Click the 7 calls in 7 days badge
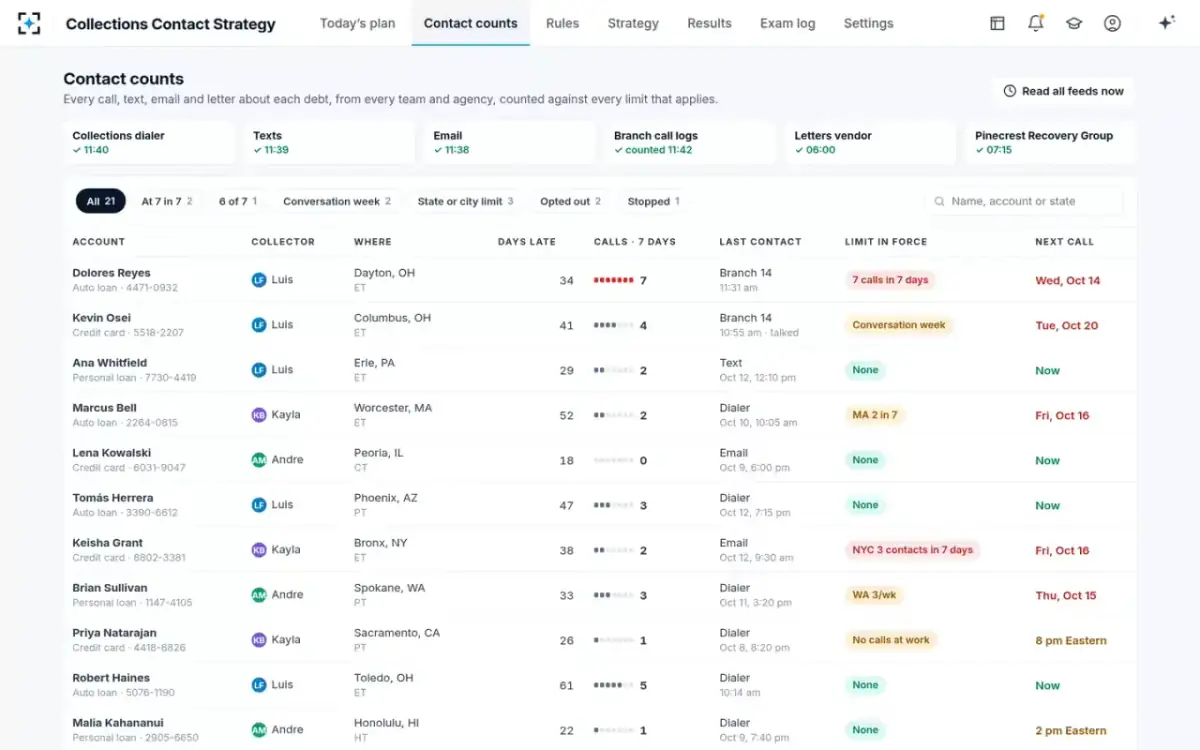The height and width of the screenshot is (750, 1200). click(x=890, y=280)
